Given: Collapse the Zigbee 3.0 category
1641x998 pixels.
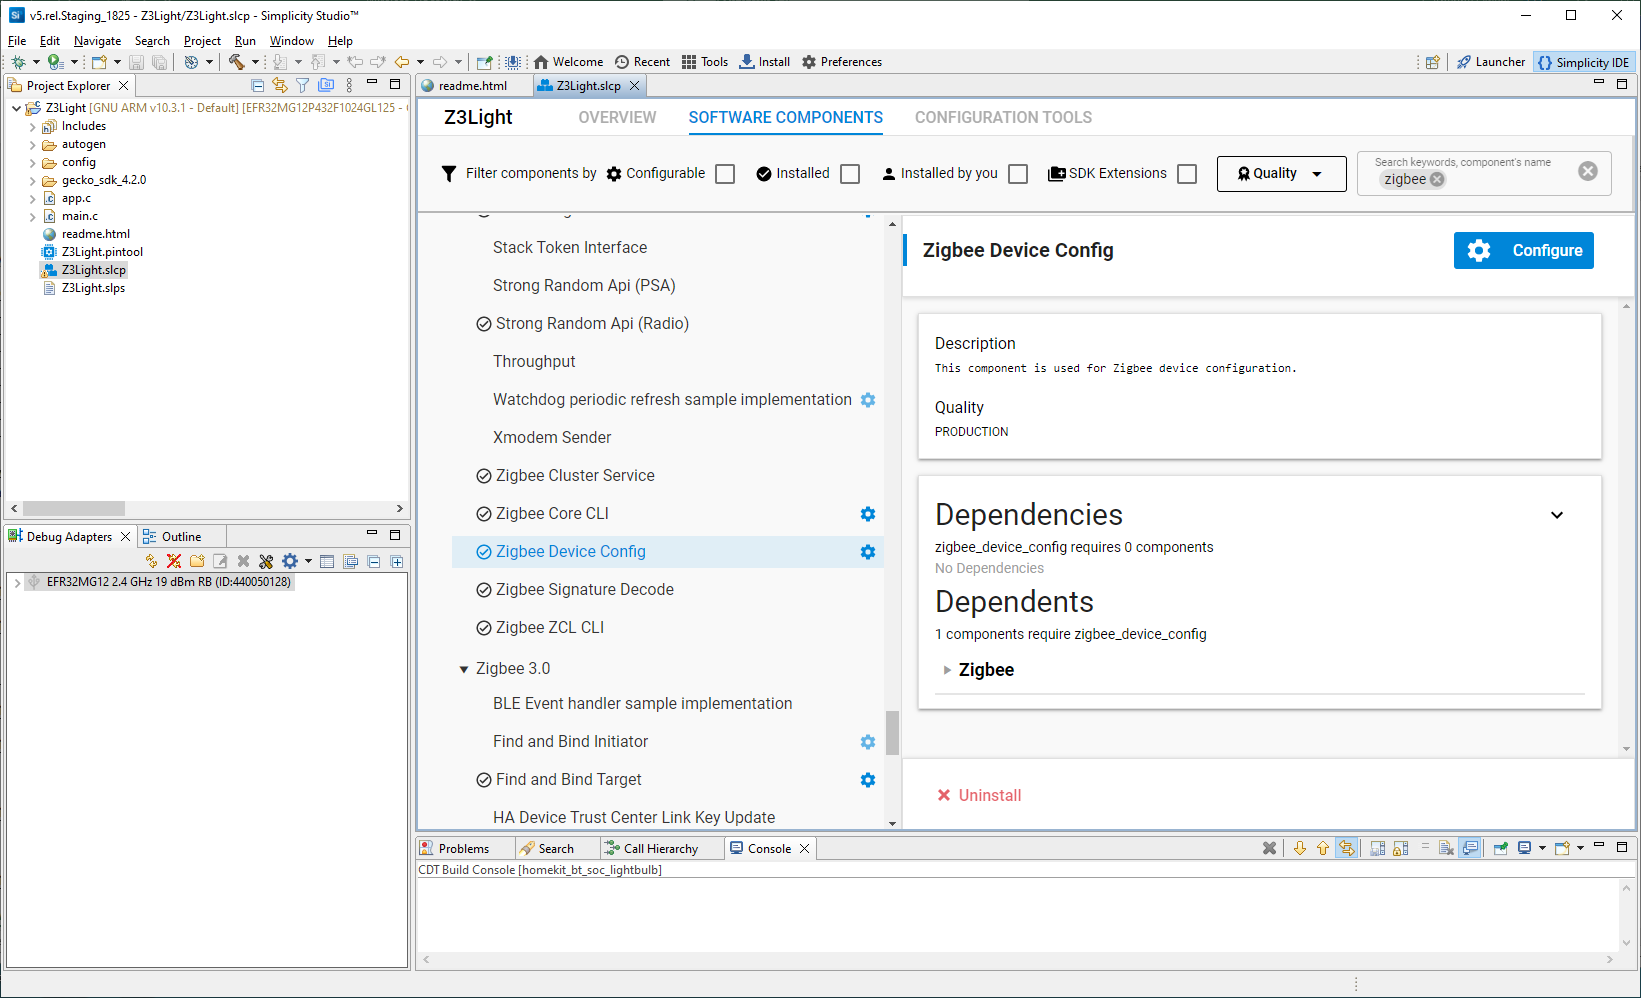Looking at the screenshot, I should [x=464, y=669].
